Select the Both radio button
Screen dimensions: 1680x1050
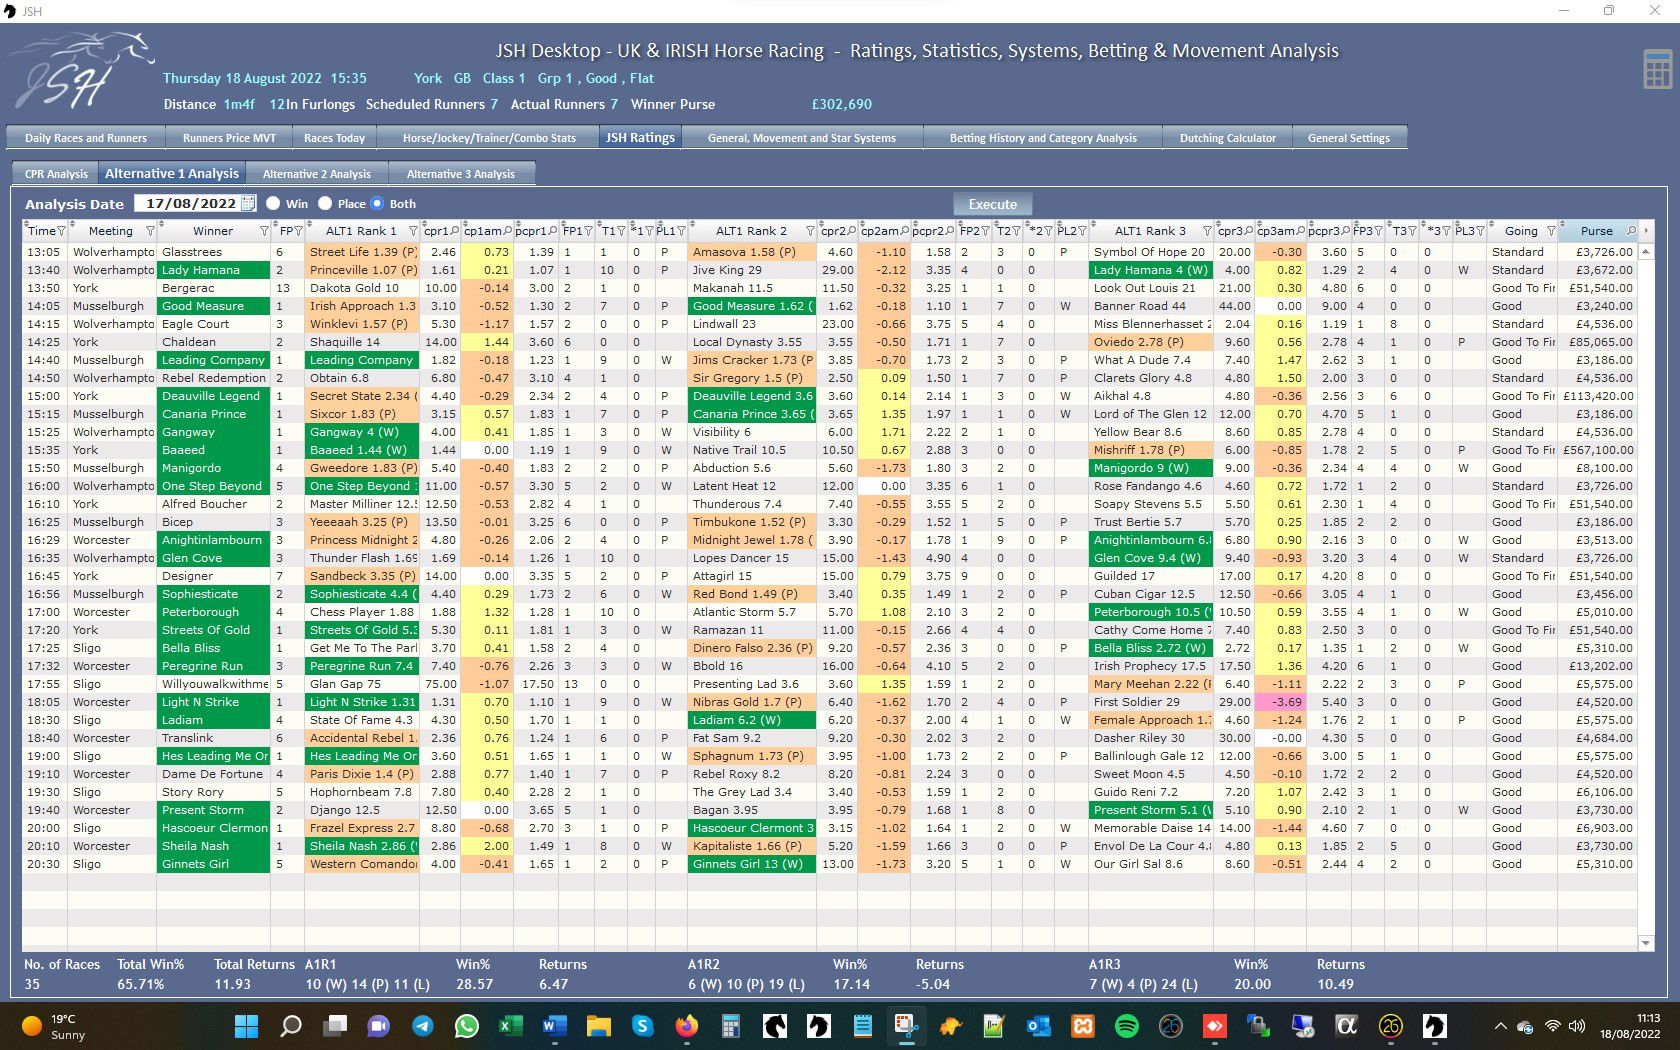[377, 203]
